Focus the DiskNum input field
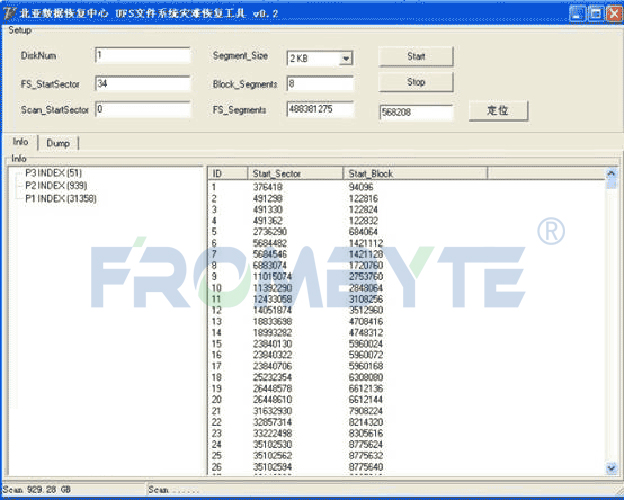The image size is (624, 500). tap(143, 55)
